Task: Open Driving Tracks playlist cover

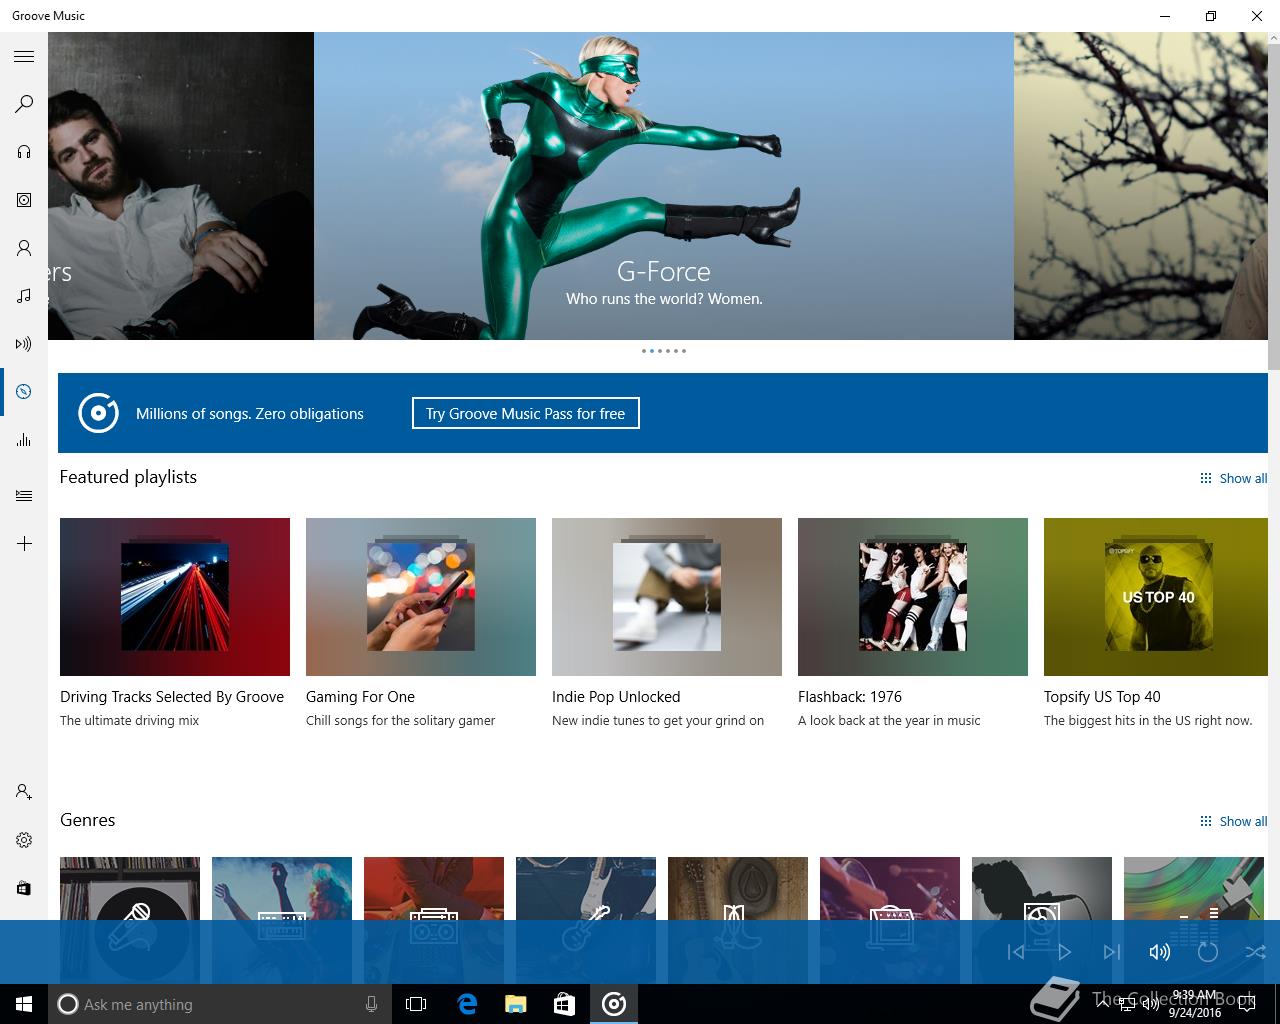Action: 175,597
